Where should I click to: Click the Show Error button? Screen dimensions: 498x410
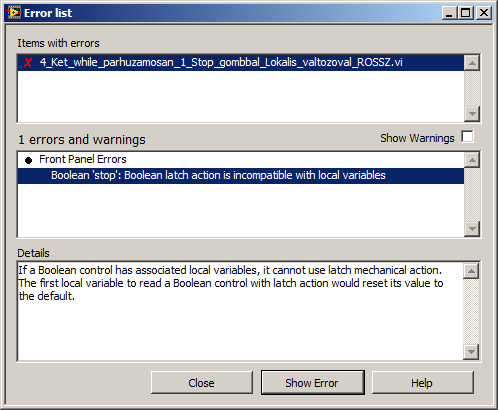(x=312, y=383)
